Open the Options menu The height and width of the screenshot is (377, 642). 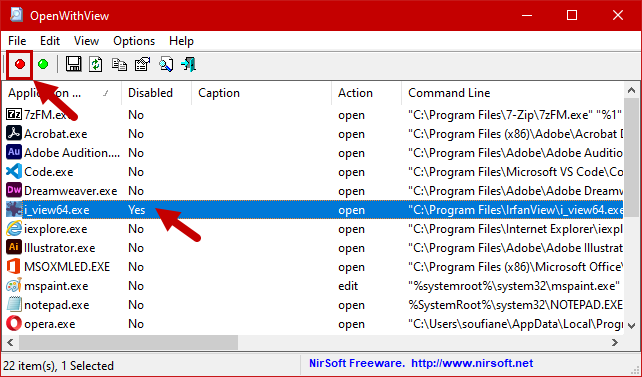pos(134,41)
